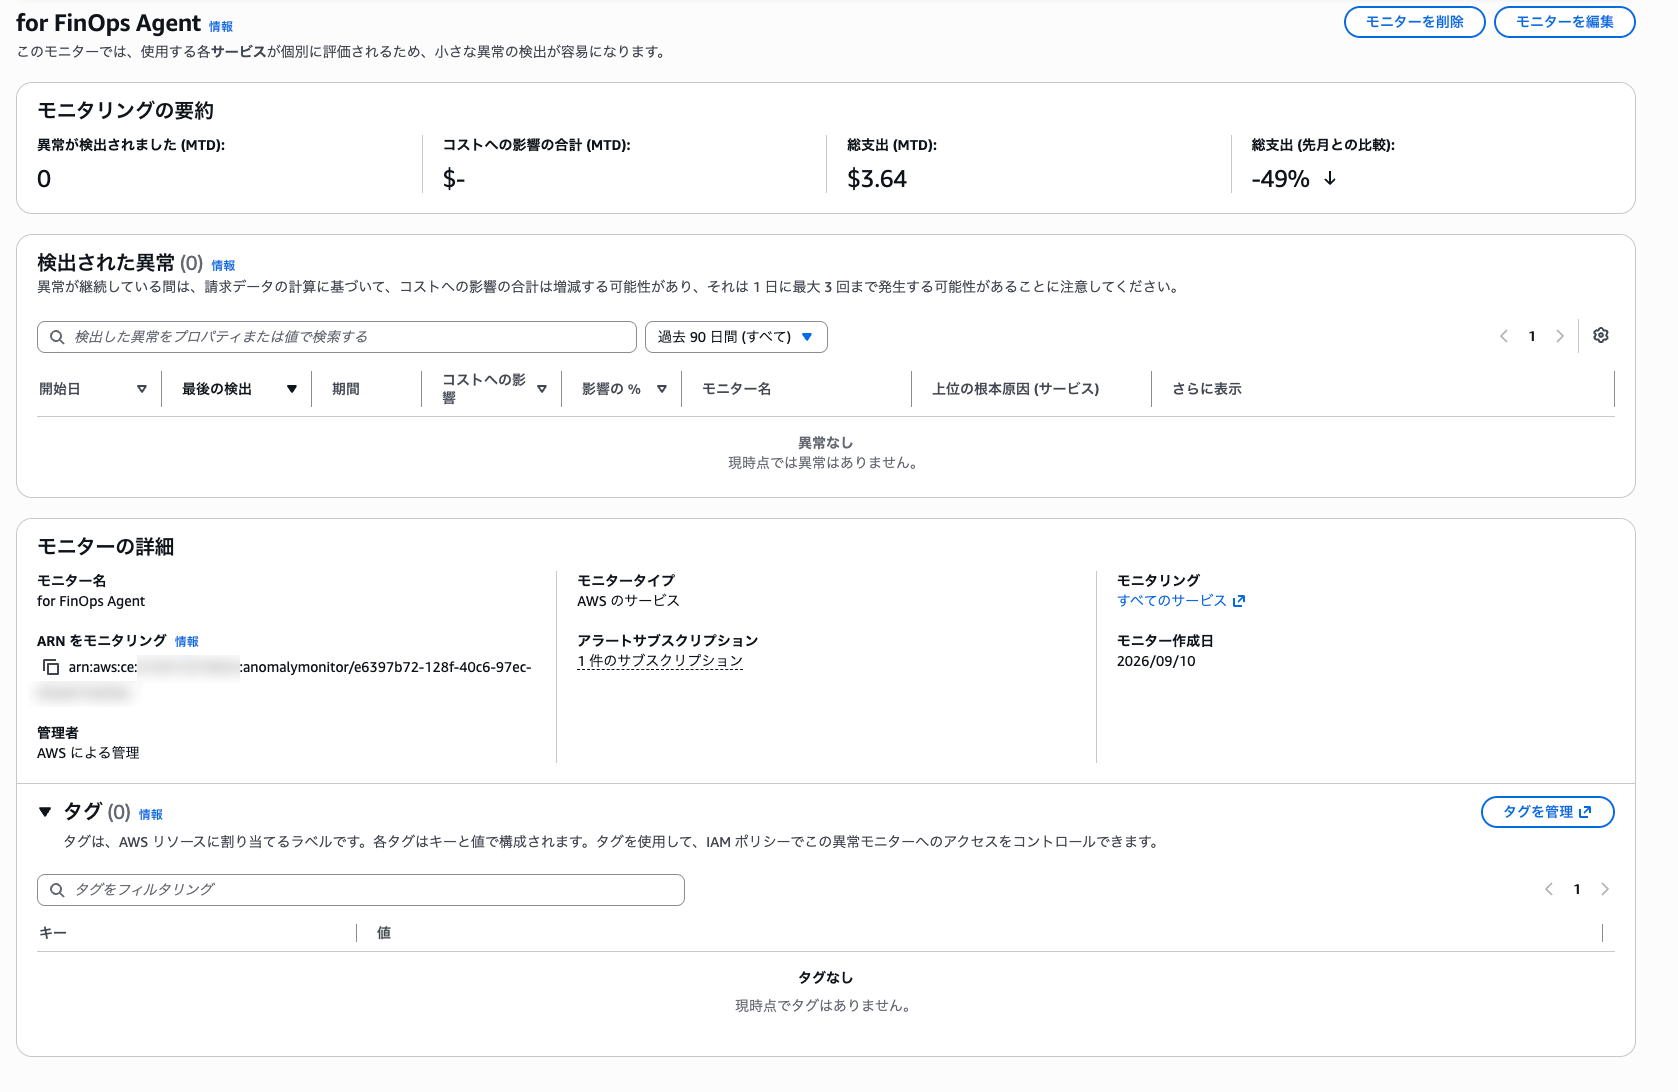Viewport: 1678px width, 1092px height.
Task: Click the さらに表示 column header
Action: (x=1207, y=389)
